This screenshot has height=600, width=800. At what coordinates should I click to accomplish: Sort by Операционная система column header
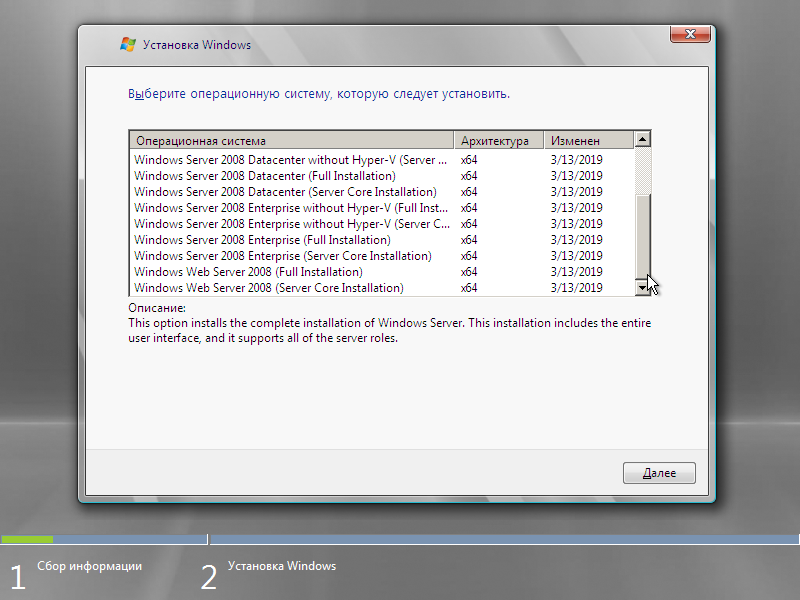[x=292, y=140]
